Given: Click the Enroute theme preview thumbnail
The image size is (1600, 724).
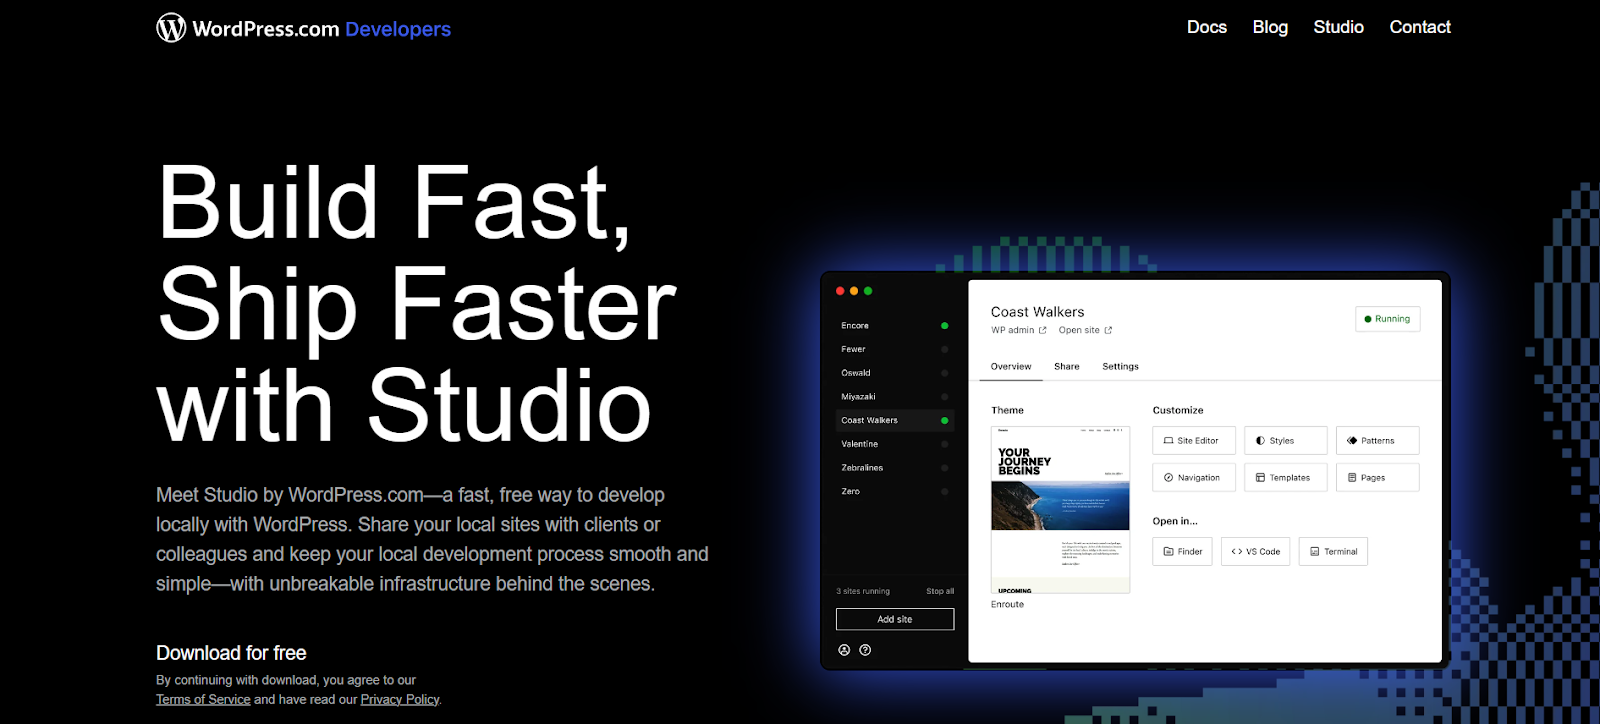Looking at the screenshot, I should [x=1060, y=510].
